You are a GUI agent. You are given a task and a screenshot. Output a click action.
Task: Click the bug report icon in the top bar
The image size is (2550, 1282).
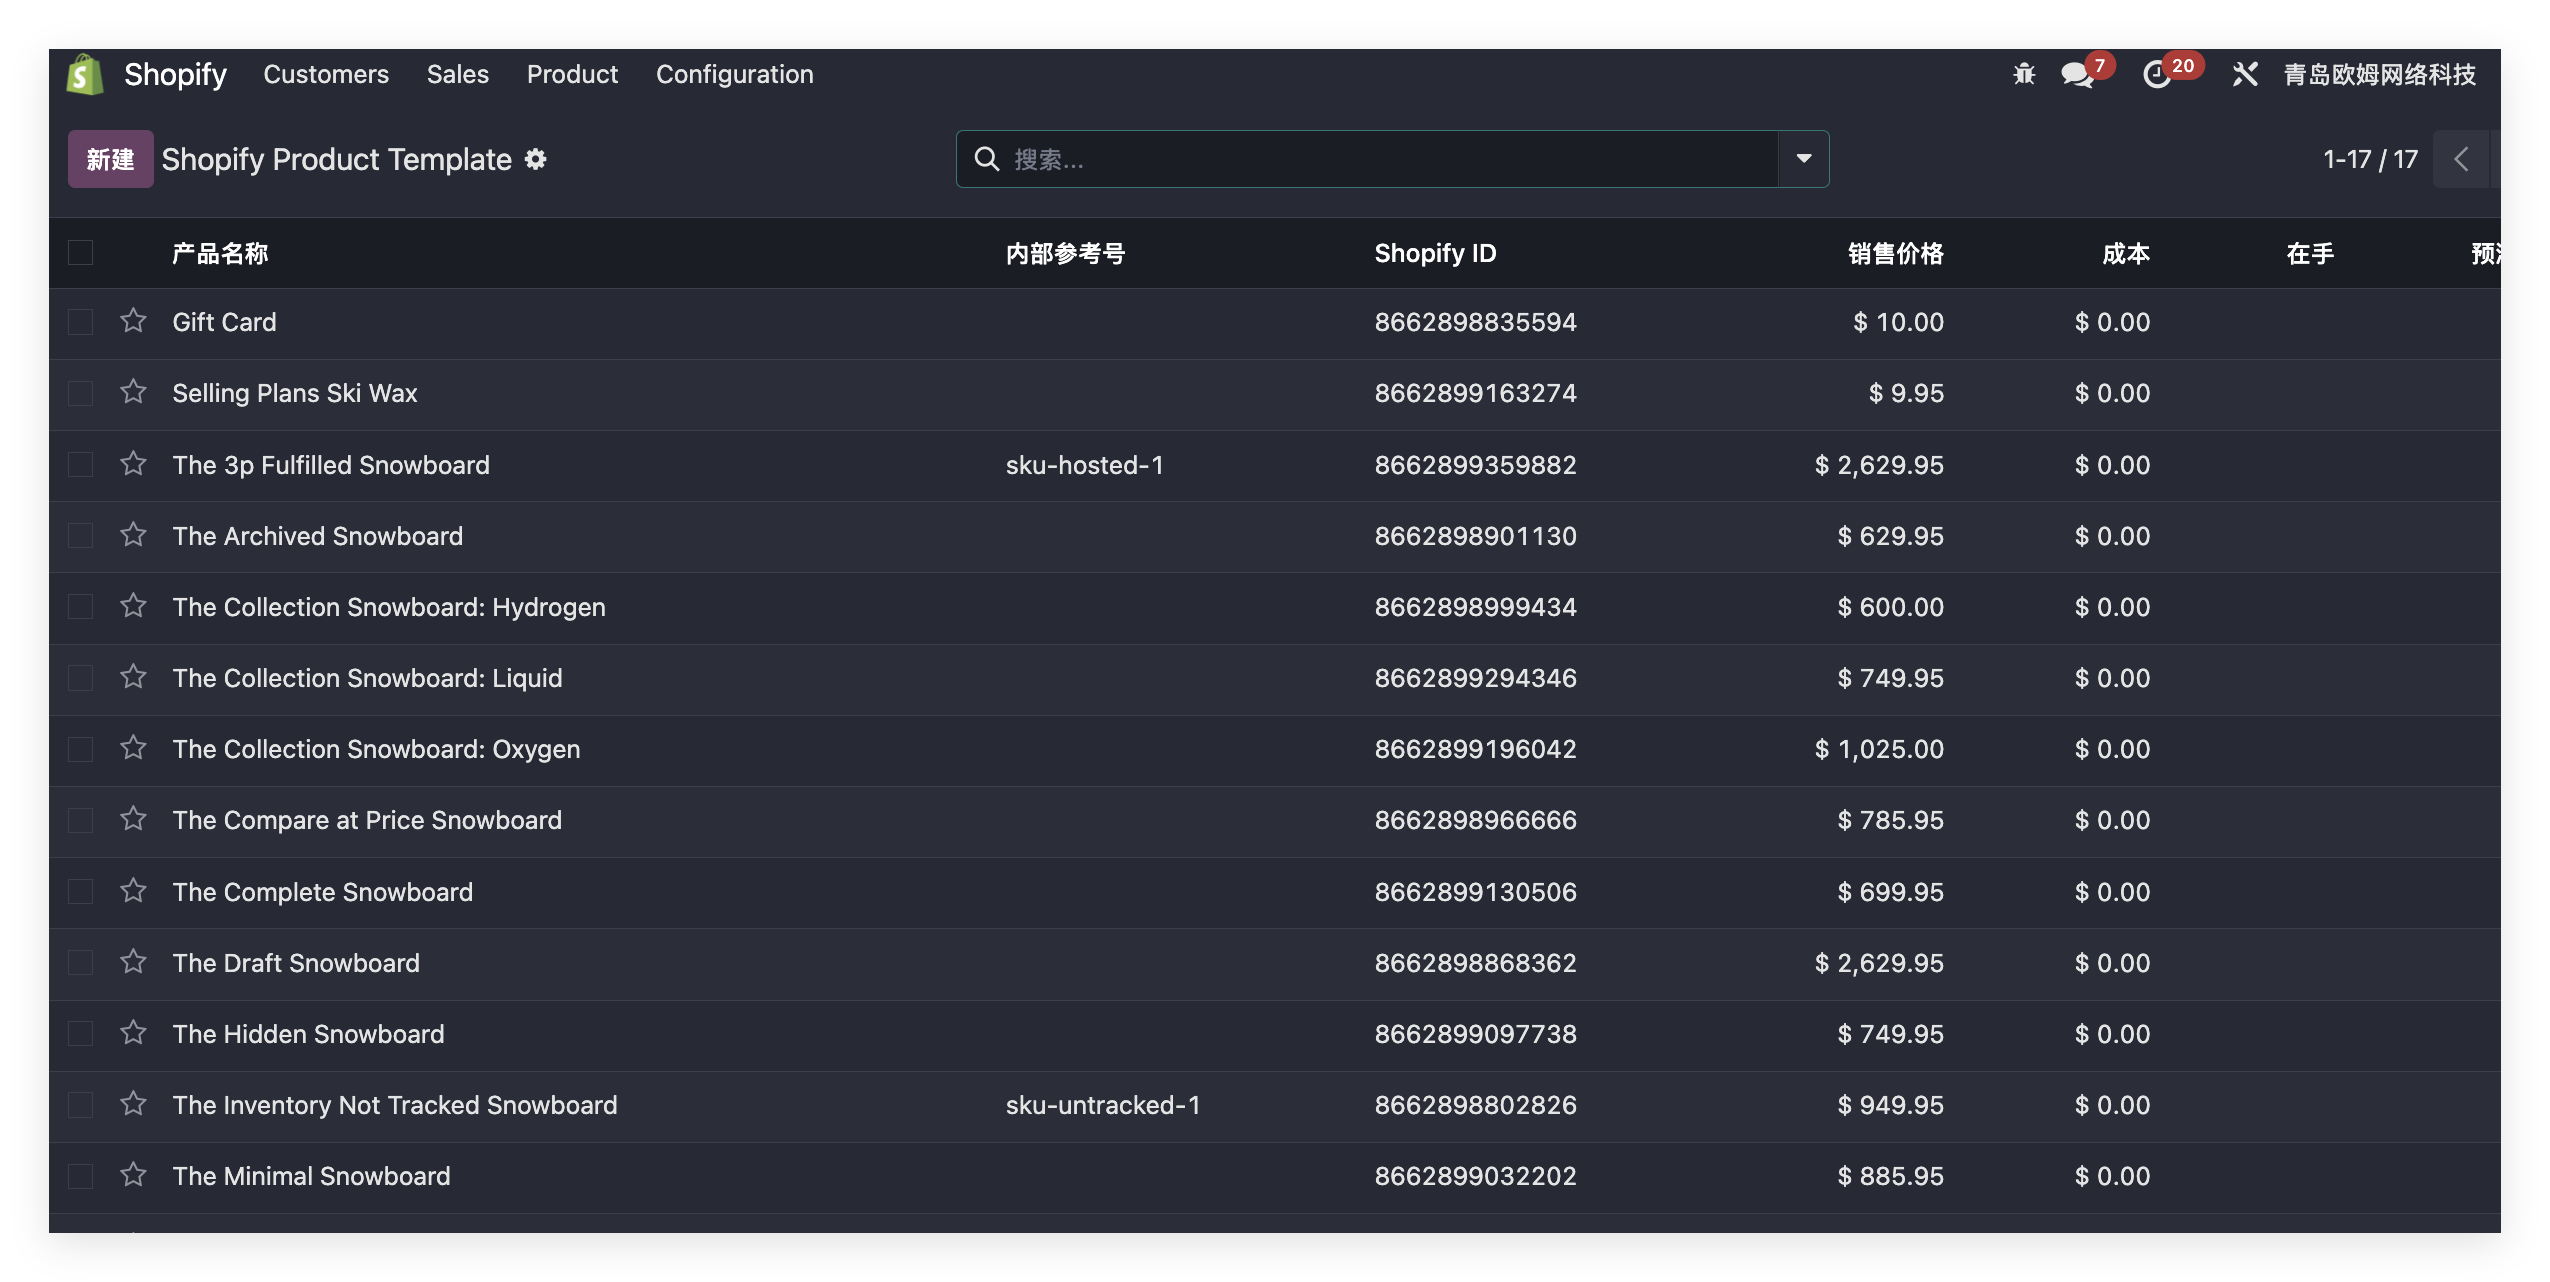[x=2023, y=74]
